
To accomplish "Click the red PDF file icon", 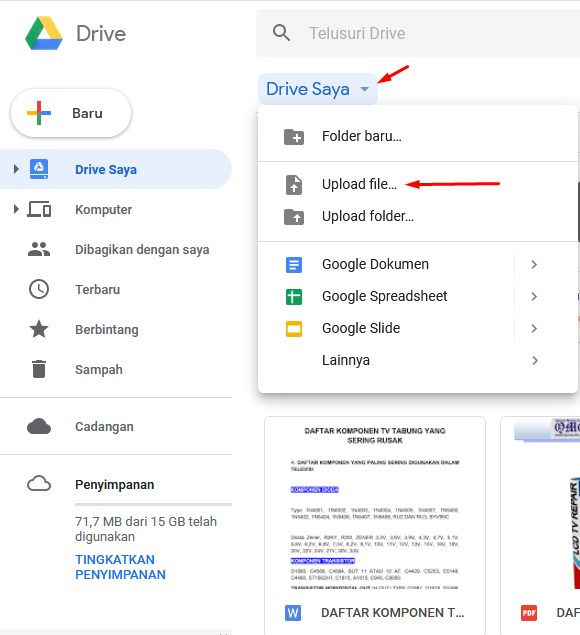I will pyautogui.click(x=529, y=613).
